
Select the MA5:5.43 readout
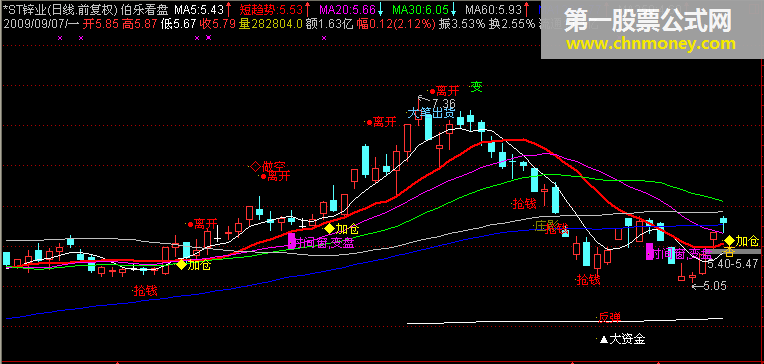199,10
